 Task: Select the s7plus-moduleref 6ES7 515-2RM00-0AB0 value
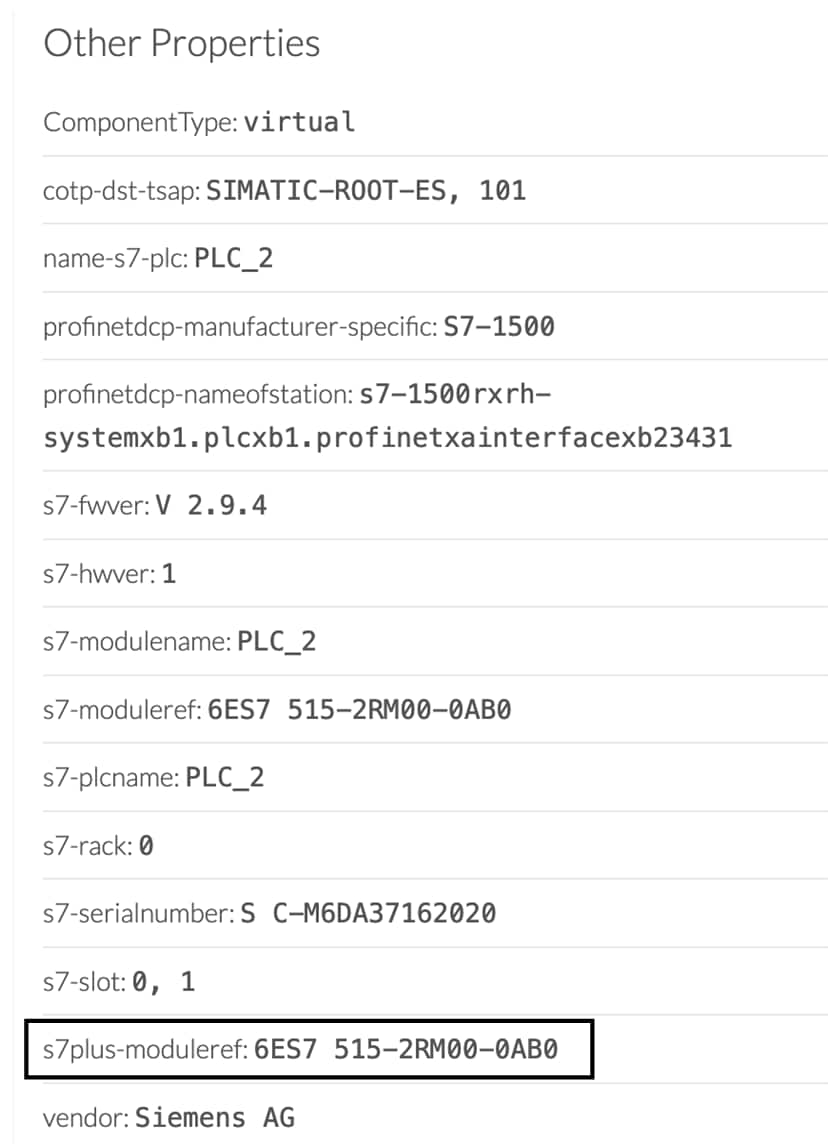406,1049
